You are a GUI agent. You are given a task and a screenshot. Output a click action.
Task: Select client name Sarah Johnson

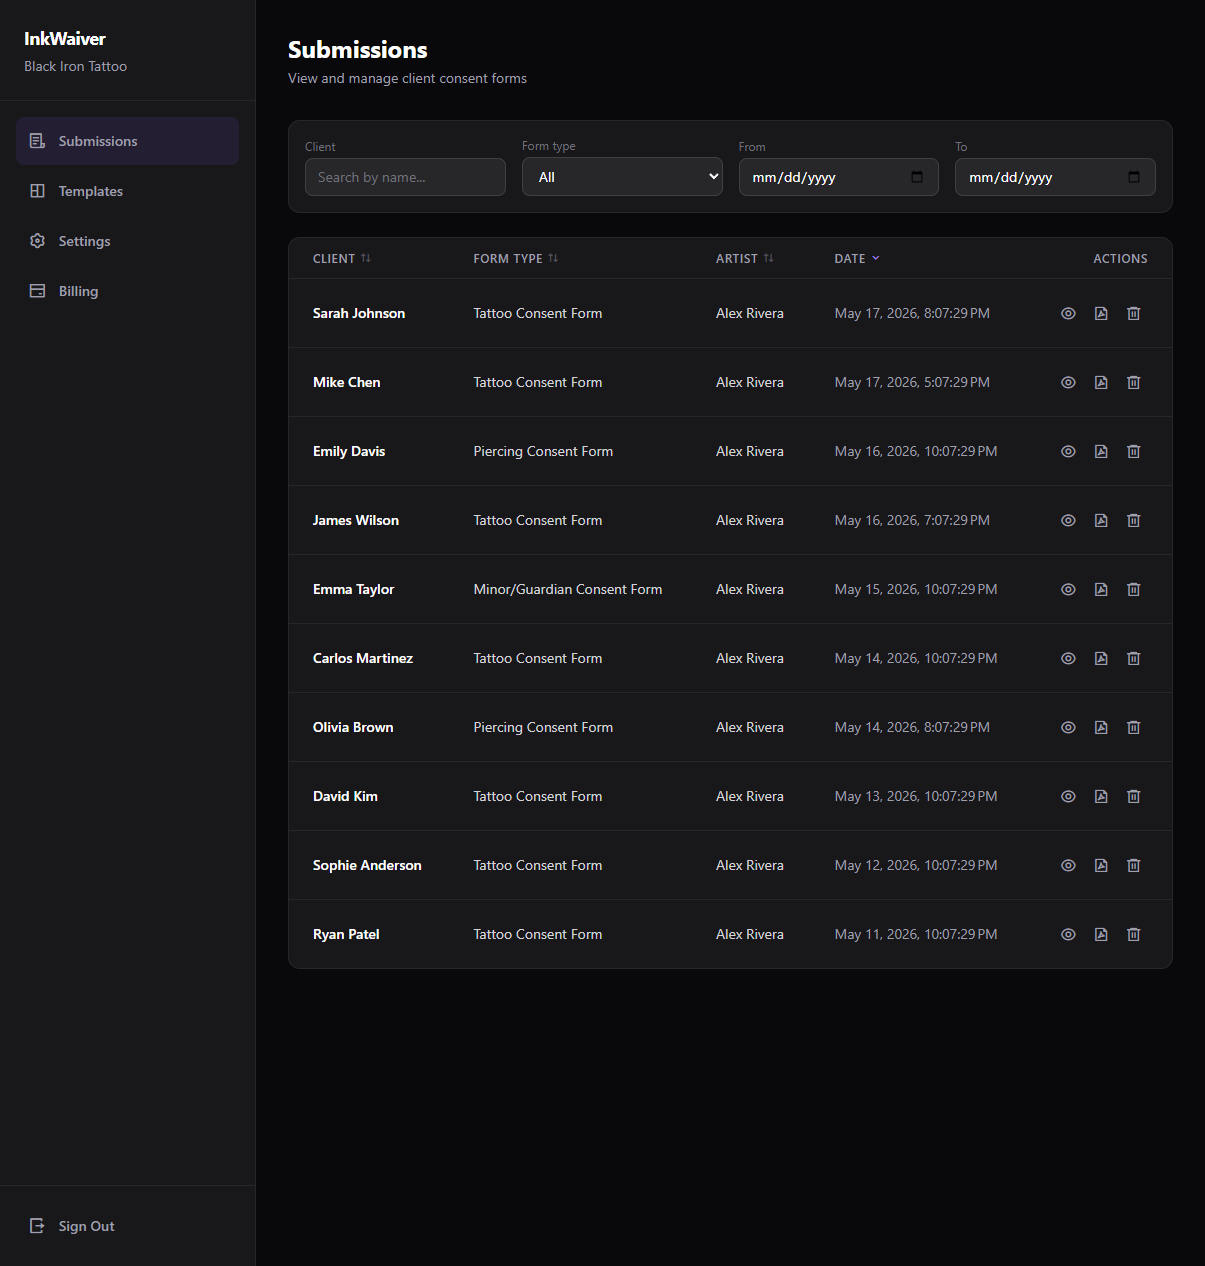359,313
